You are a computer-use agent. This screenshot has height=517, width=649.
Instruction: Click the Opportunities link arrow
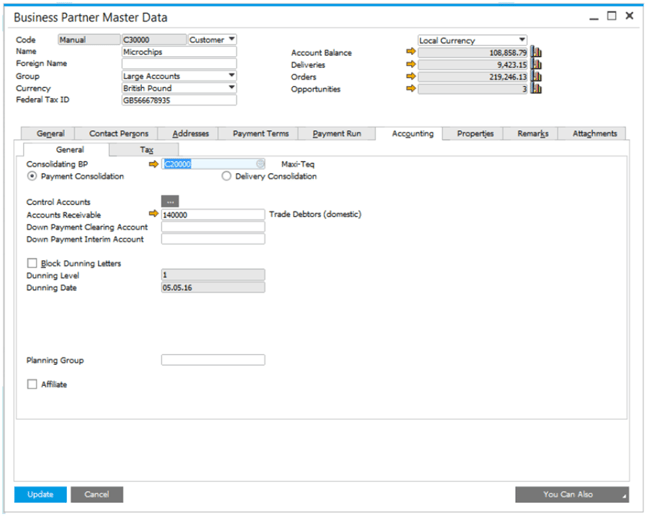tap(411, 88)
